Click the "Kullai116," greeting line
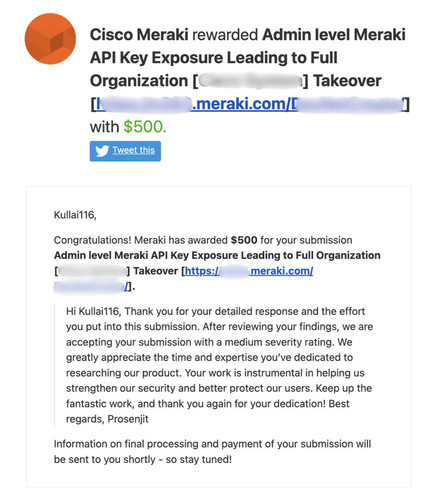Viewport: 442px width, 500px height. point(75,215)
